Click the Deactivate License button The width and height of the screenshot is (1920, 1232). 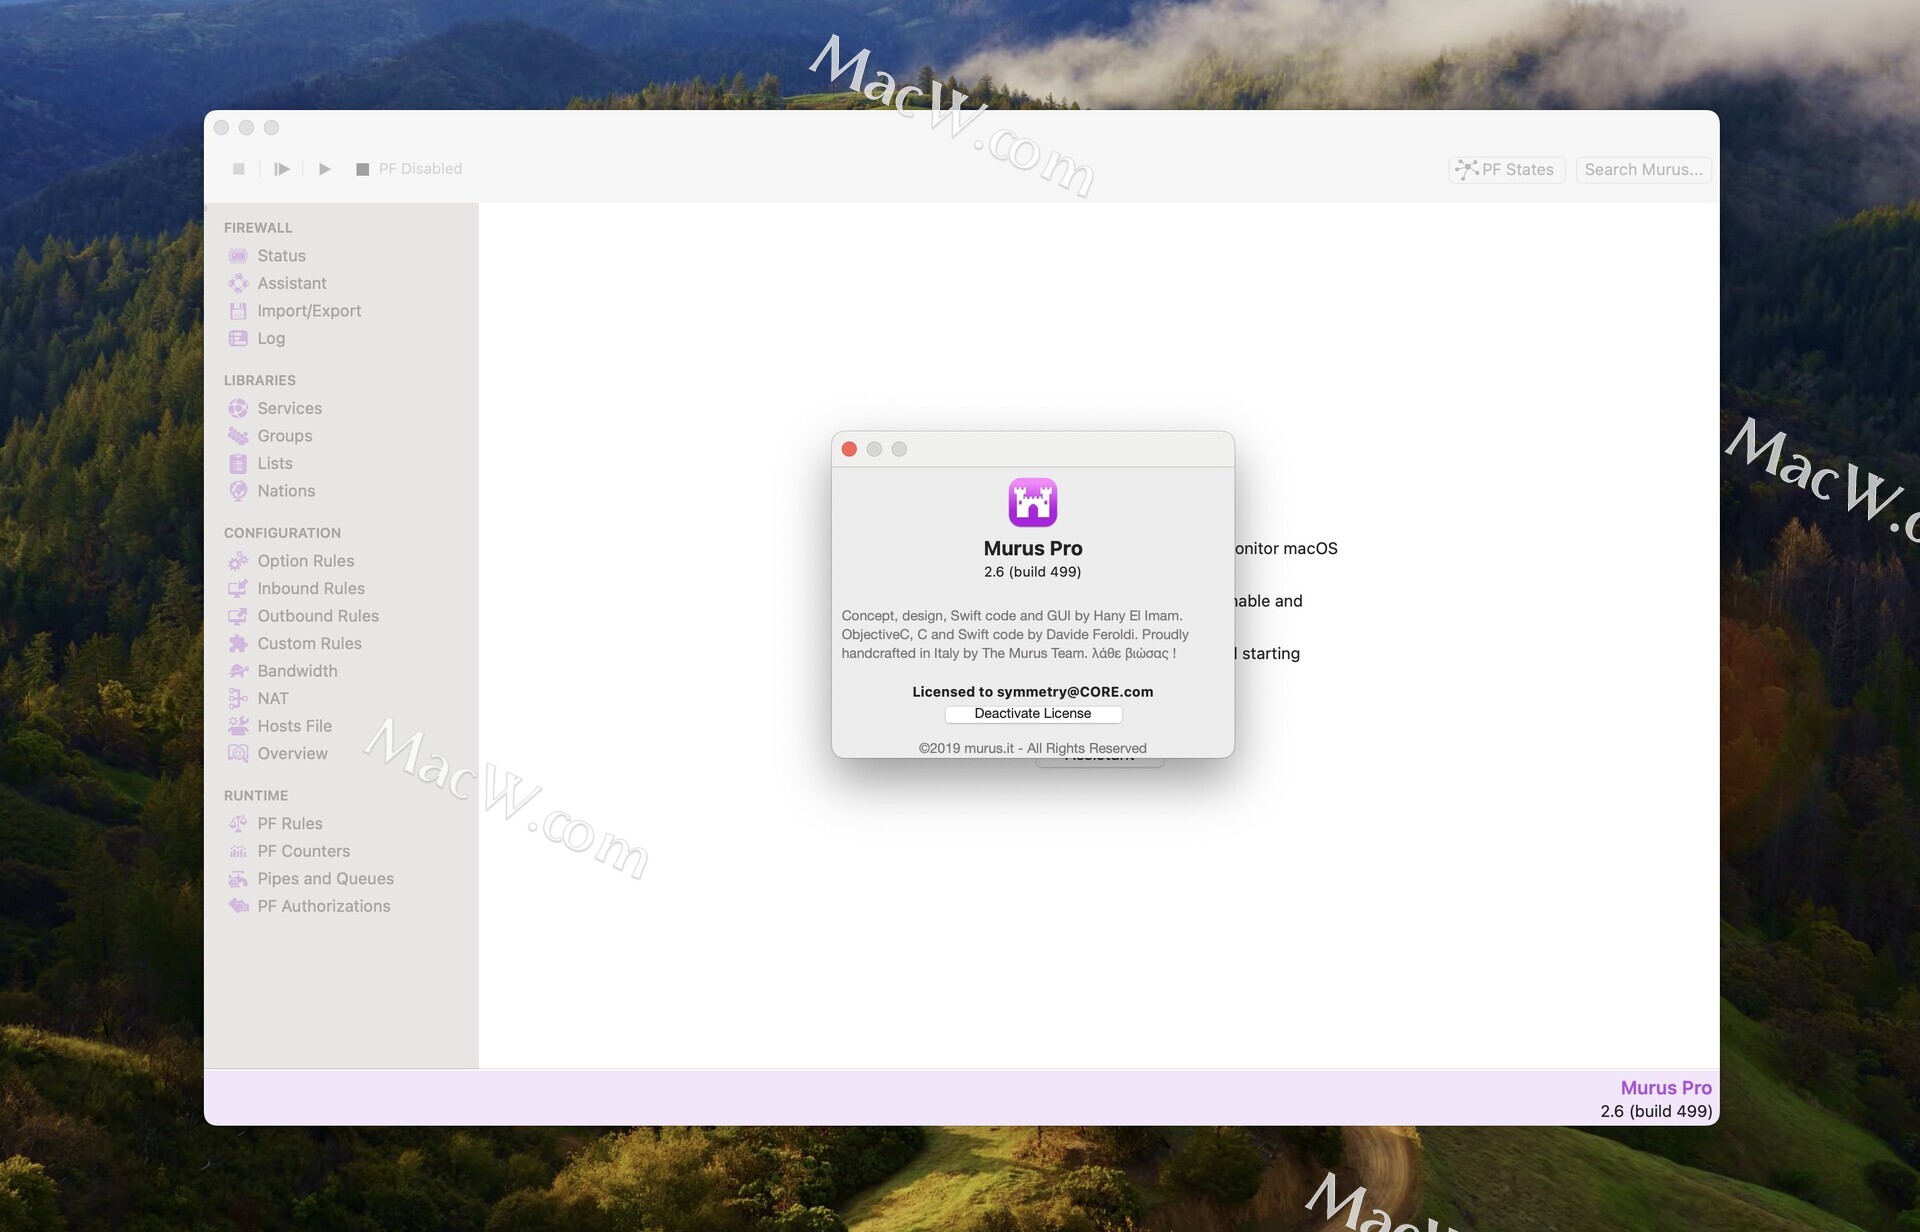(x=1032, y=714)
